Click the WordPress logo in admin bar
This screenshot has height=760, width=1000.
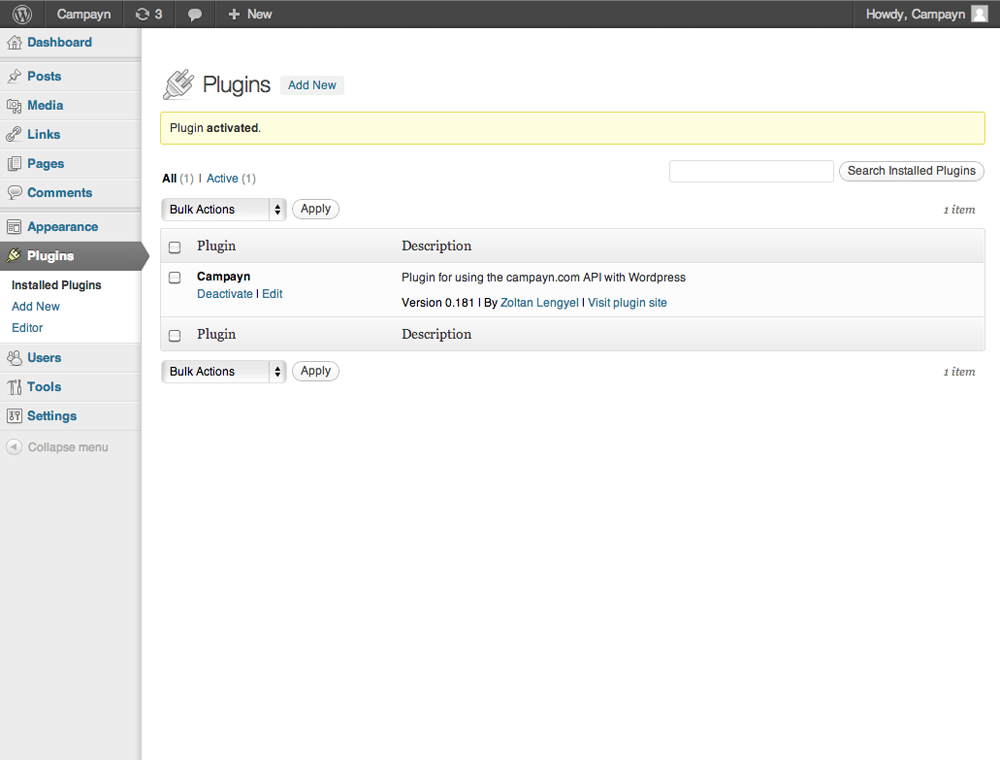[x=22, y=14]
